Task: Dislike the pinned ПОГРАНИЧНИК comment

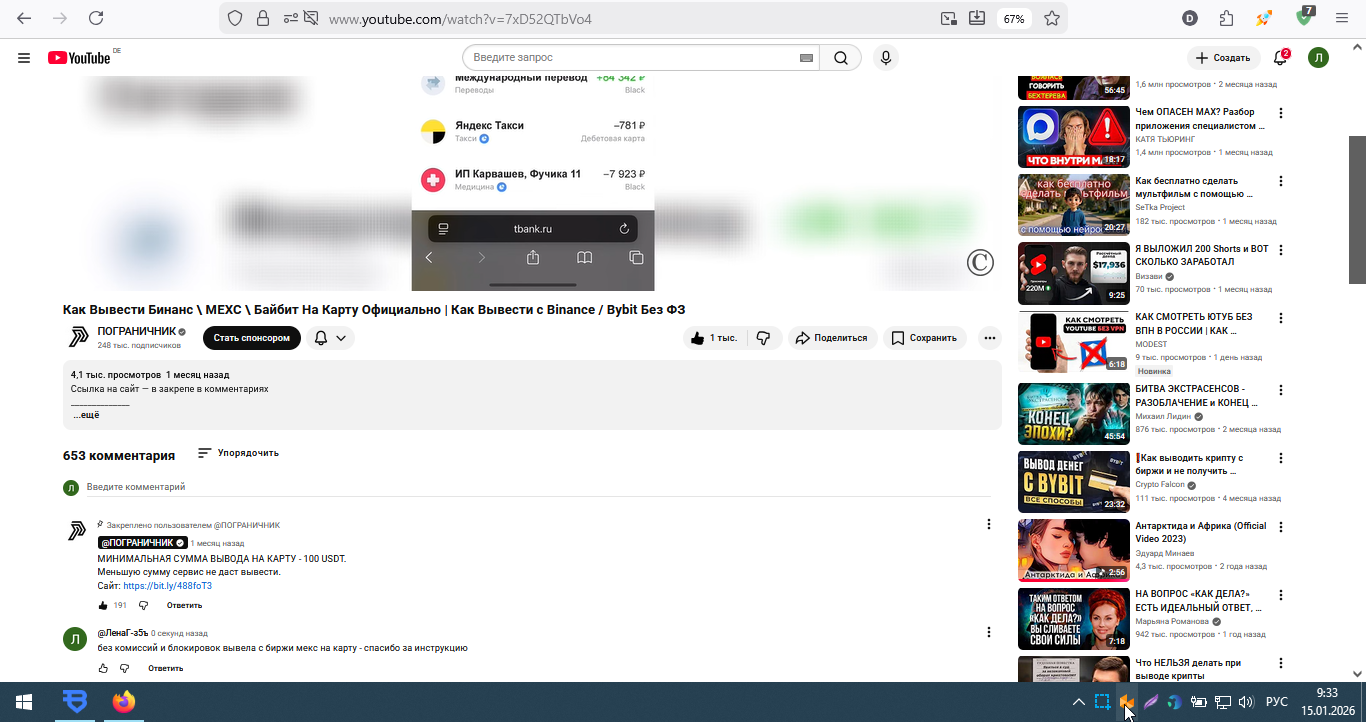Action: (143, 605)
